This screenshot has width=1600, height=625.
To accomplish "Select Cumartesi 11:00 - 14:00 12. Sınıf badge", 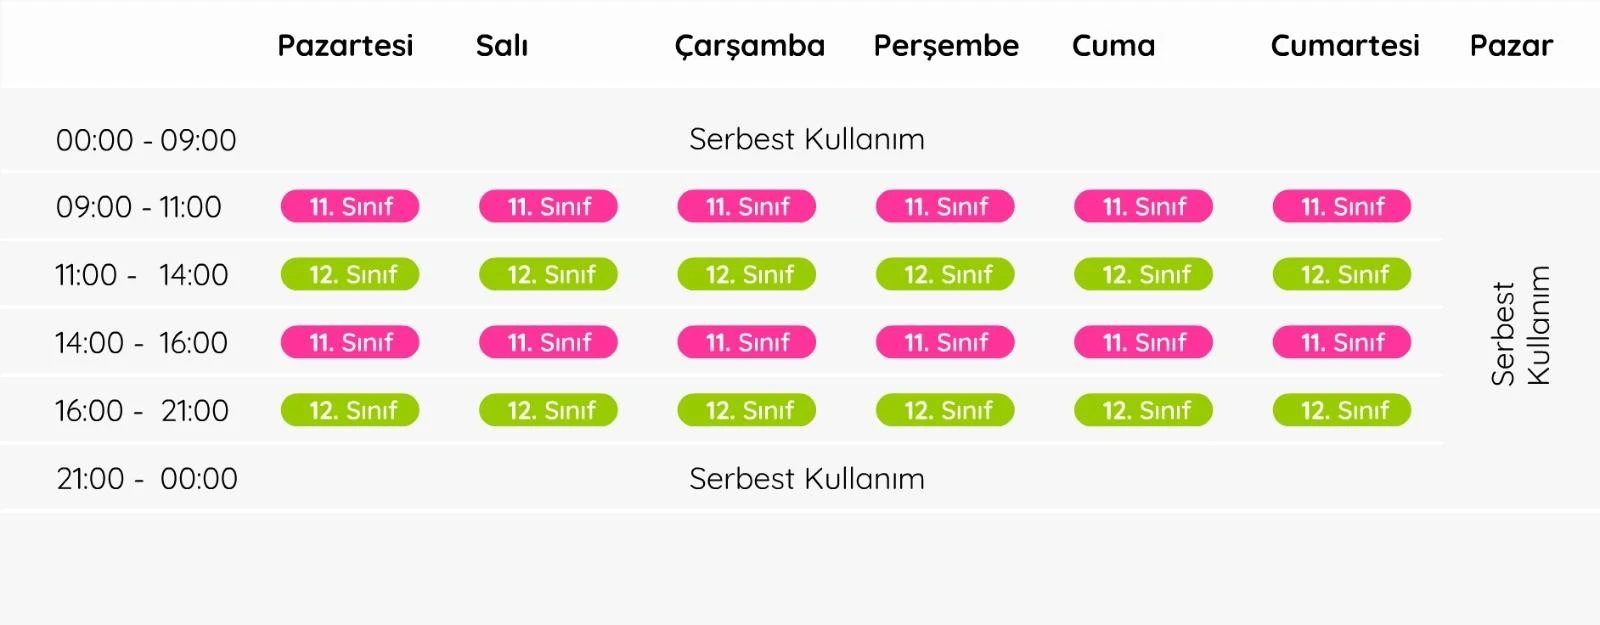I will (1341, 275).
